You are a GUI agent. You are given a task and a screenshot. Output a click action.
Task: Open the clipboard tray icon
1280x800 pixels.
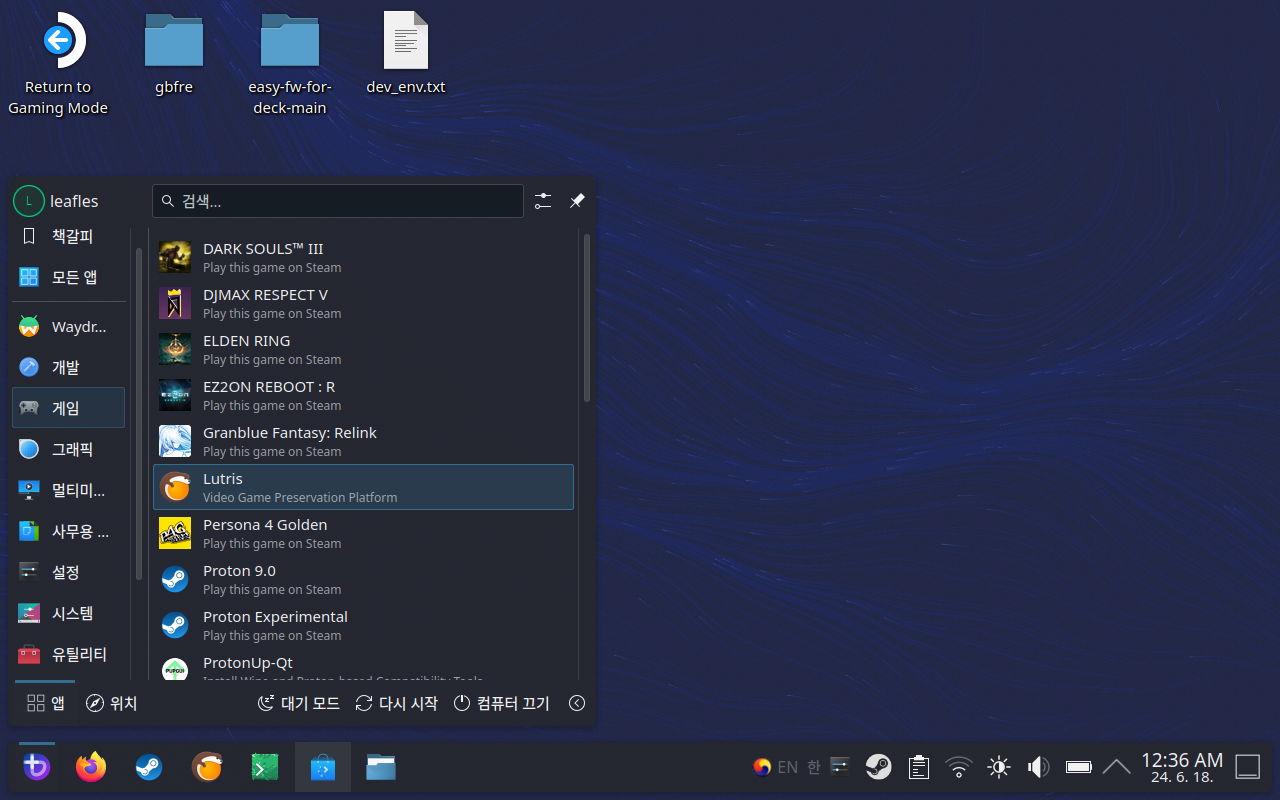918,767
